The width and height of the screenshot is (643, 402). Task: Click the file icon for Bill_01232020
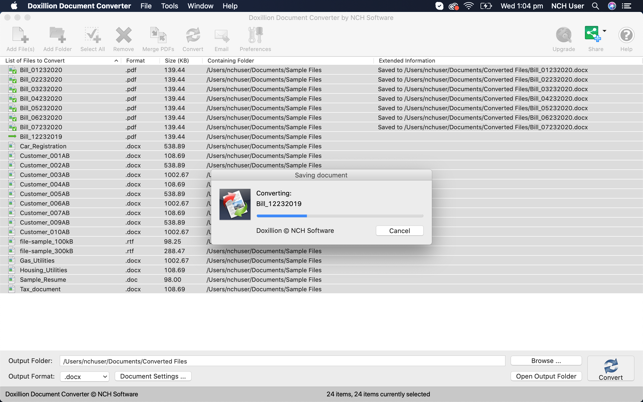point(12,70)
